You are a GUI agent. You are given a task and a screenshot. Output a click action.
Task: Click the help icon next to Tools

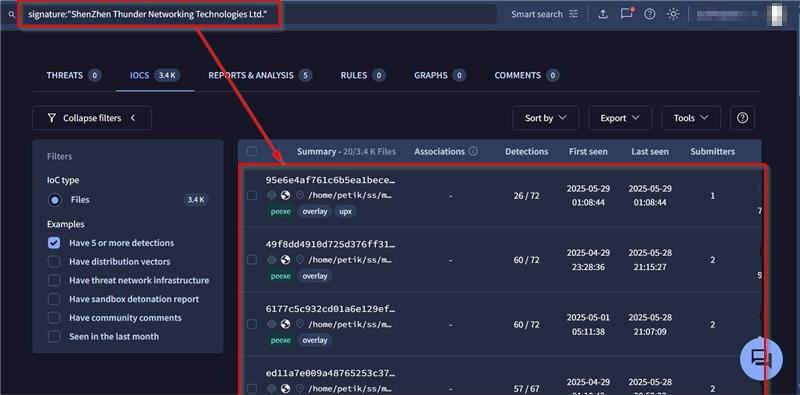click(742, 118)
